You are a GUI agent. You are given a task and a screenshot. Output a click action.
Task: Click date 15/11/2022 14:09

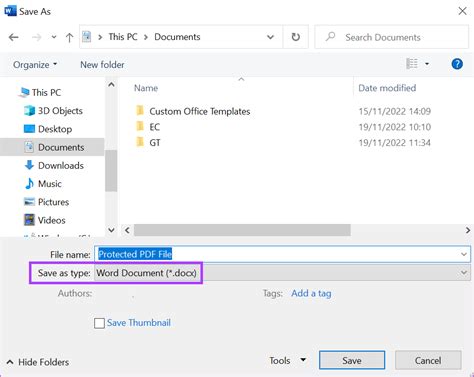395,111
